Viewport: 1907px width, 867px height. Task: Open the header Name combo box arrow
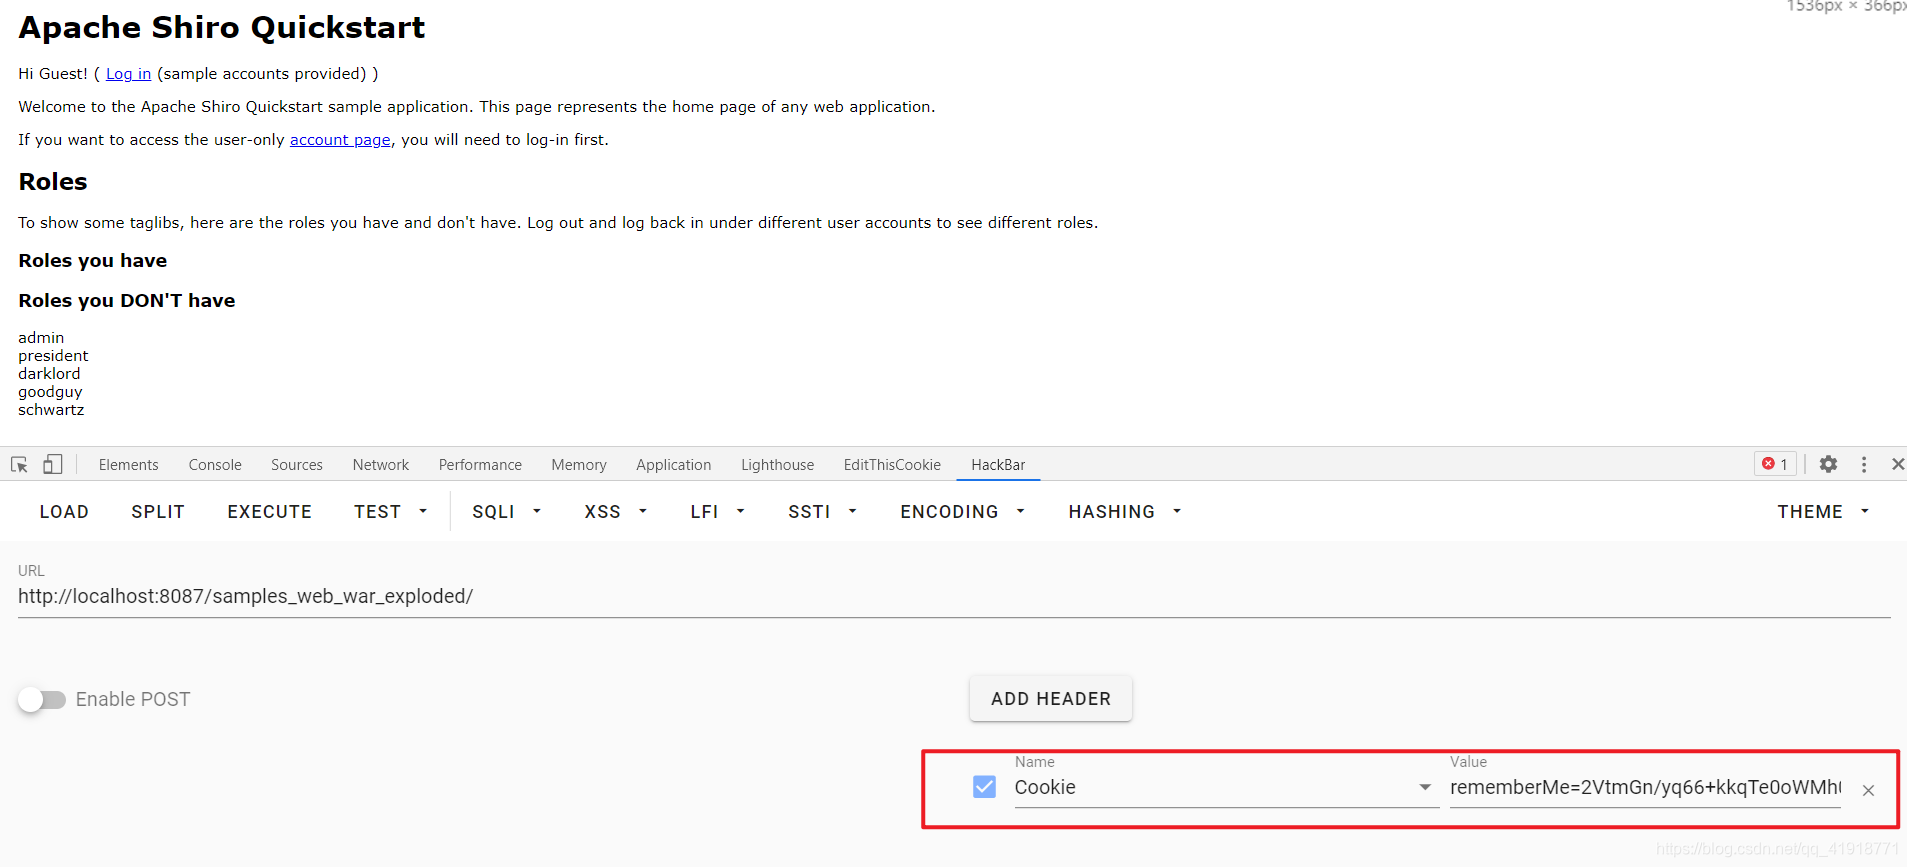pos(1425,787)
